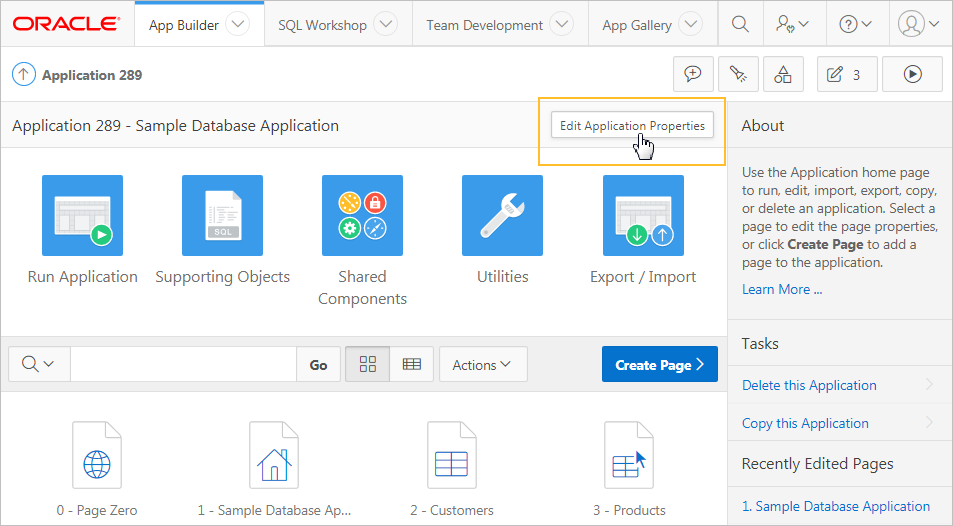Open the Team Development tab
The image size is (953, 526).
click(484, 25)
